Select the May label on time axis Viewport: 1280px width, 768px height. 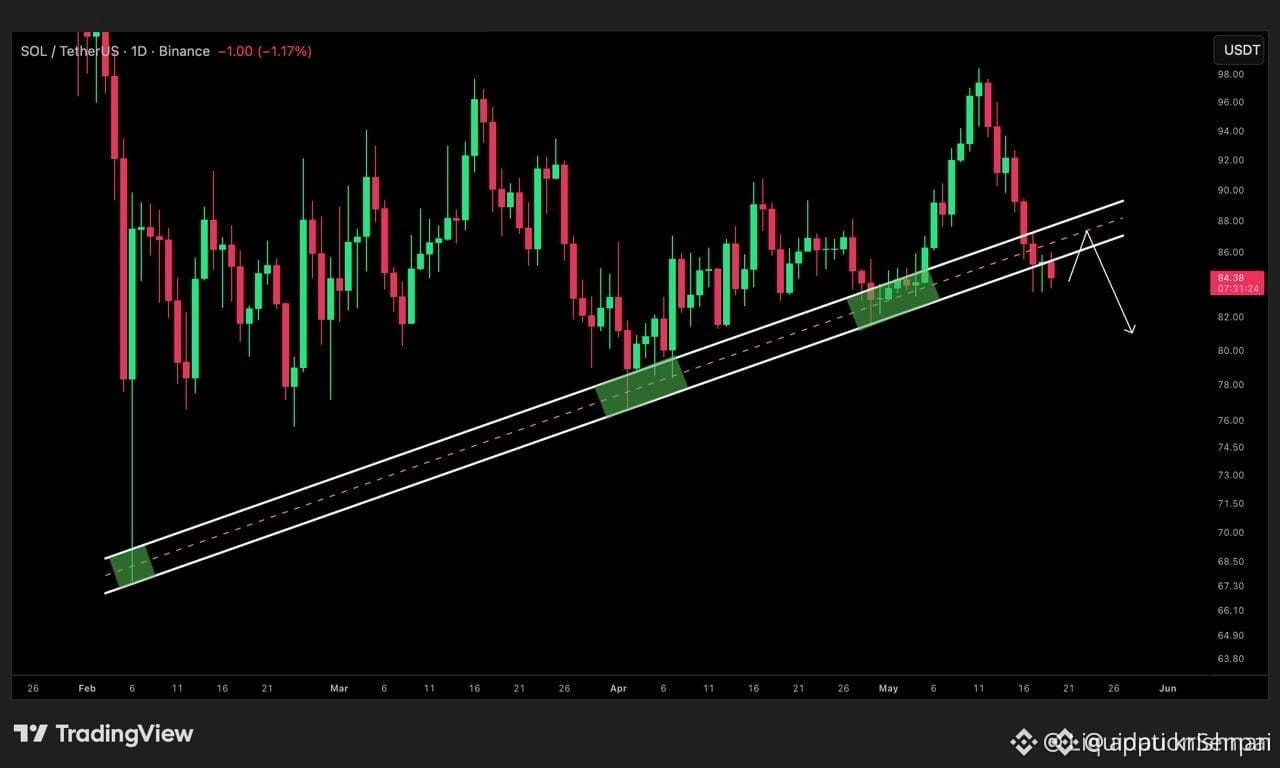pyautogui.click(x=888, y=688)
